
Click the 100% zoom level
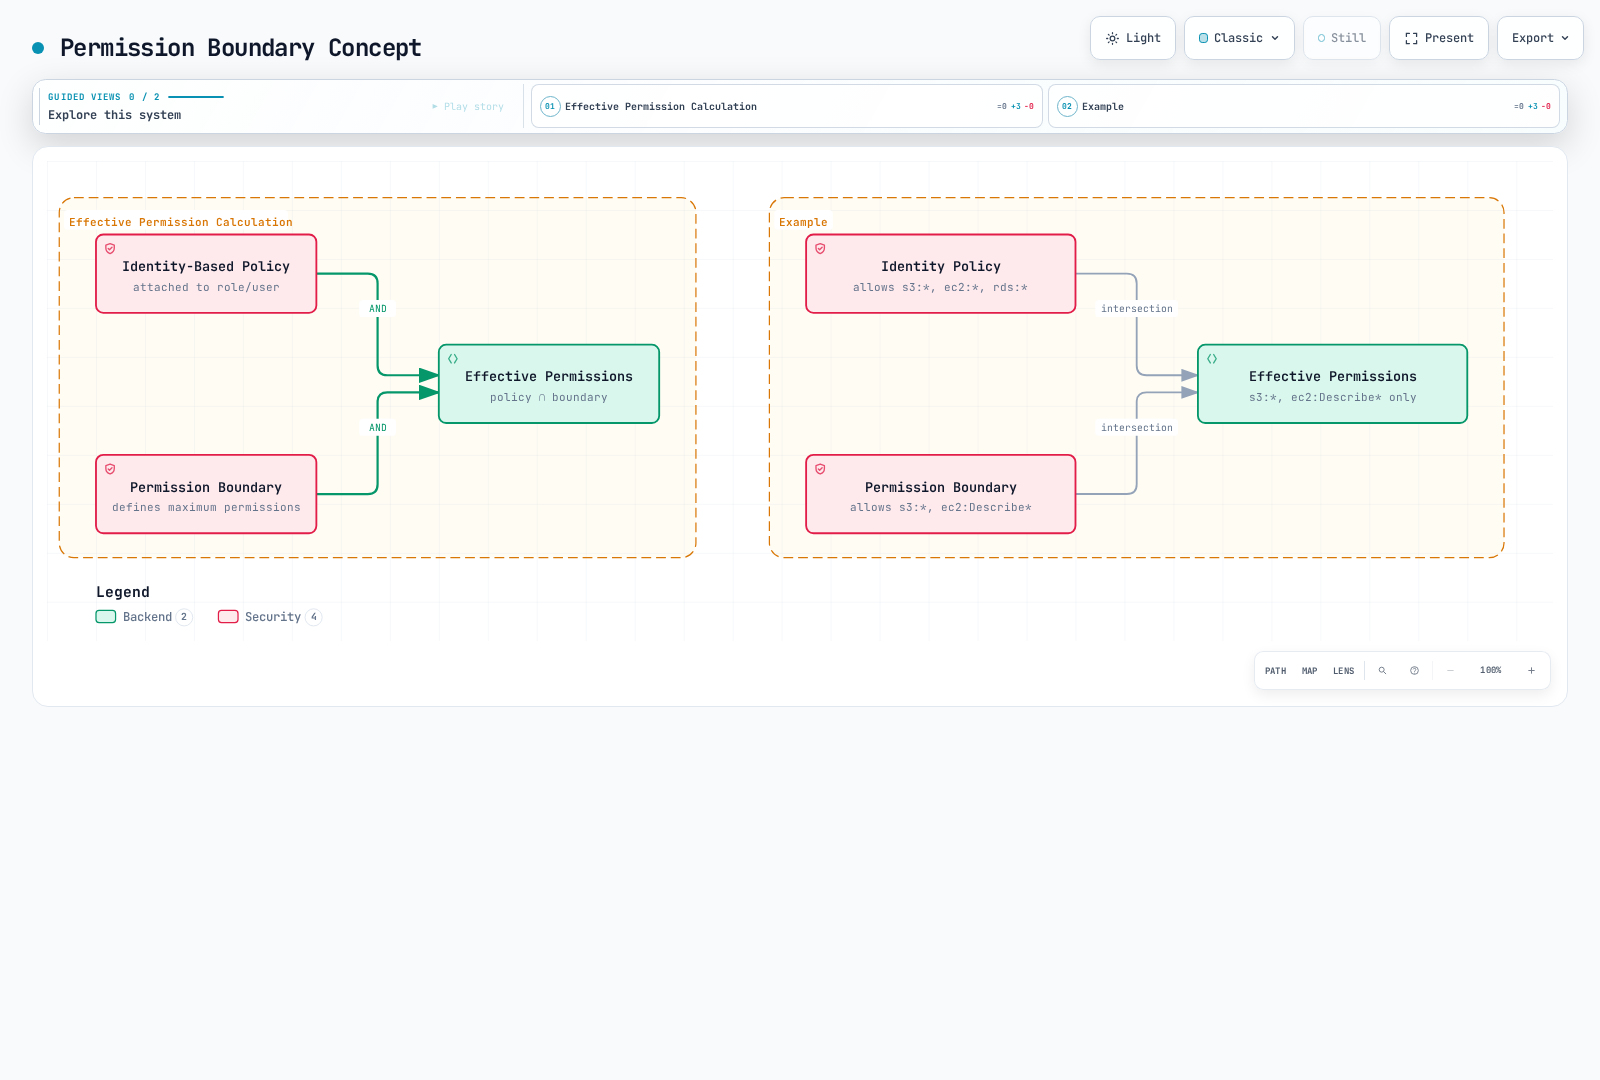[1490, 671]
